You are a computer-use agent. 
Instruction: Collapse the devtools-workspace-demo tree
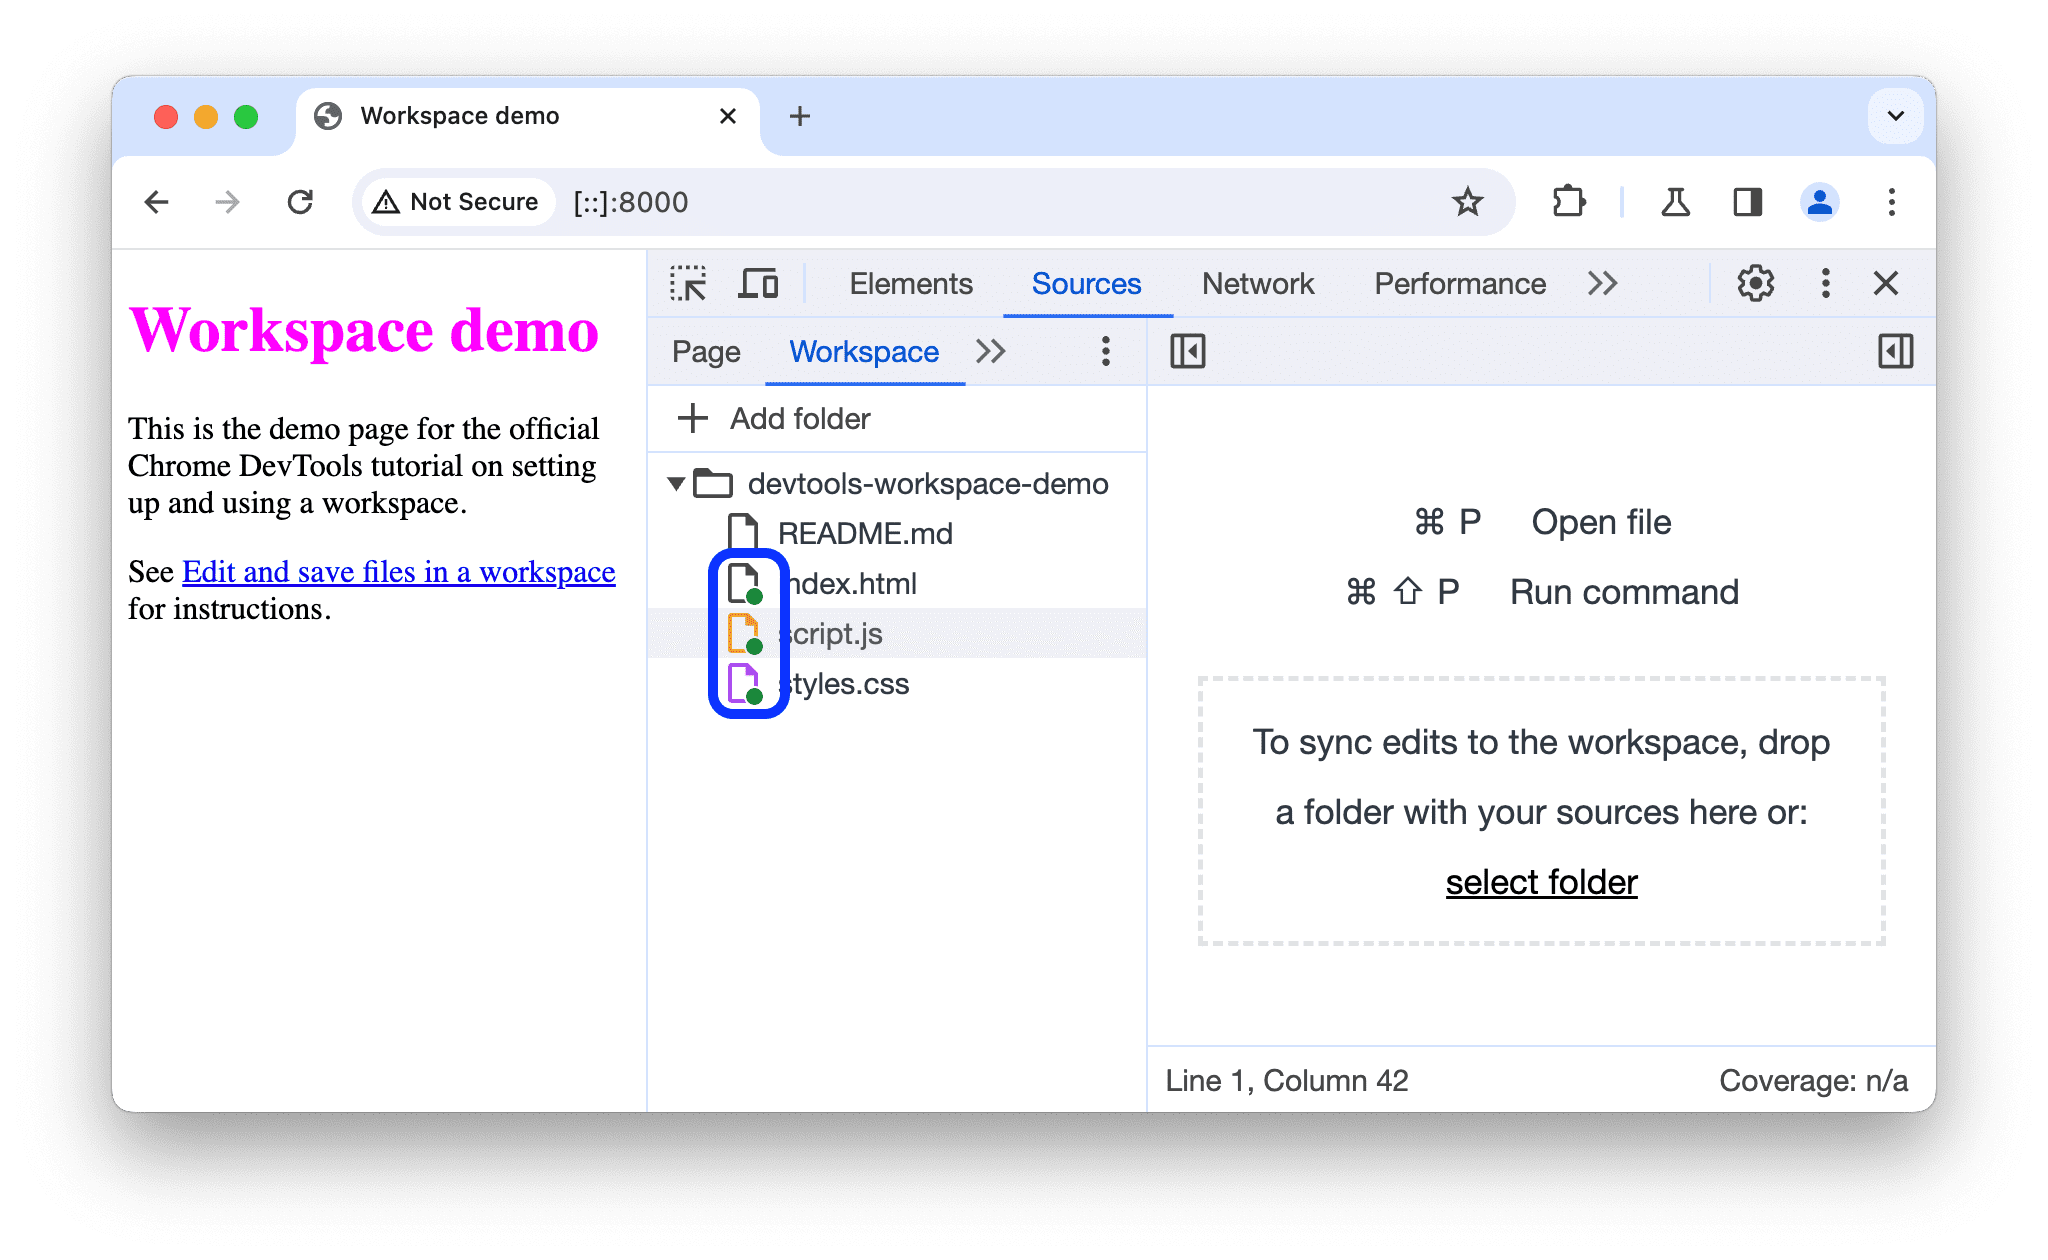coord(676,483)
